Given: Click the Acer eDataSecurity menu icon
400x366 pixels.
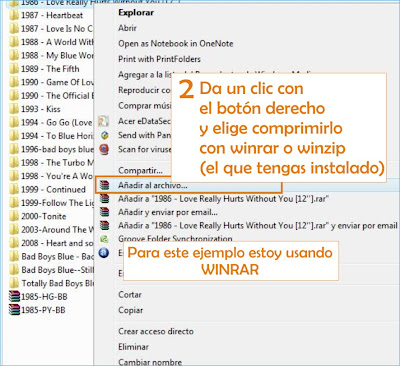Looking at the screenshot, I should (x=104, y=121).
